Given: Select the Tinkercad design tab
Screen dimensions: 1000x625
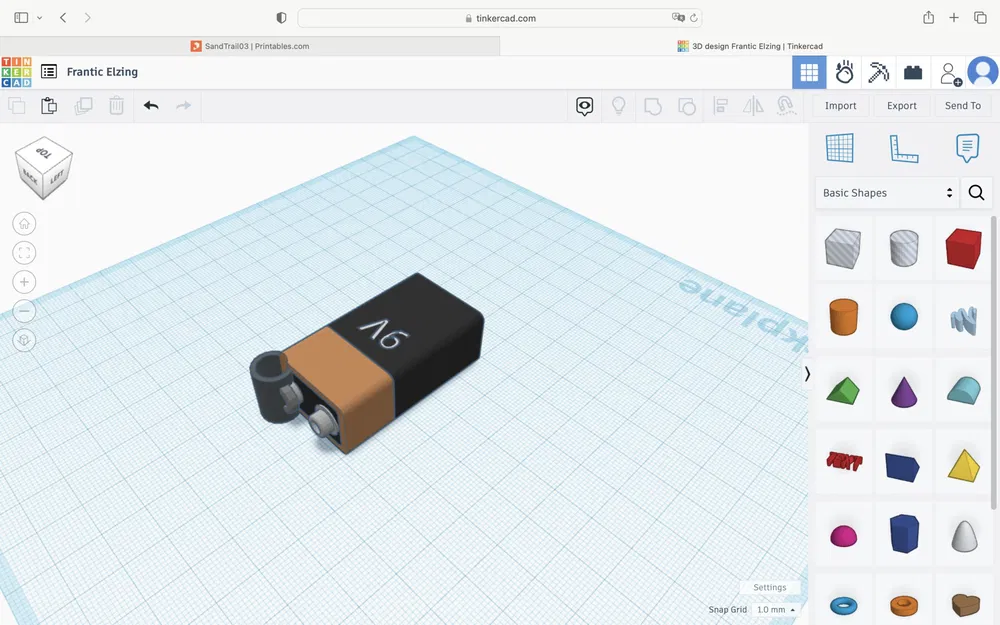Looking at the screenshot, I should [x=752, y=45].
